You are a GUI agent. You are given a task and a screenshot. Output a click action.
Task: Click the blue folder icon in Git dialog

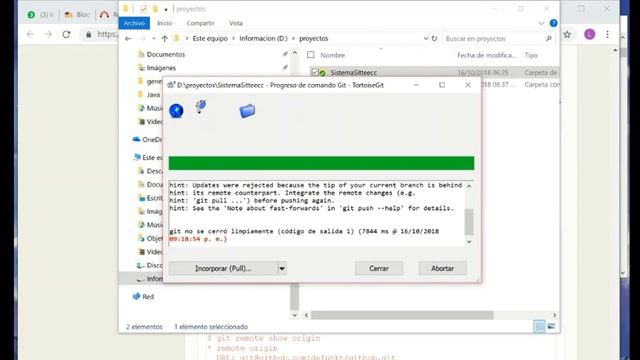[x=247, y=111]
